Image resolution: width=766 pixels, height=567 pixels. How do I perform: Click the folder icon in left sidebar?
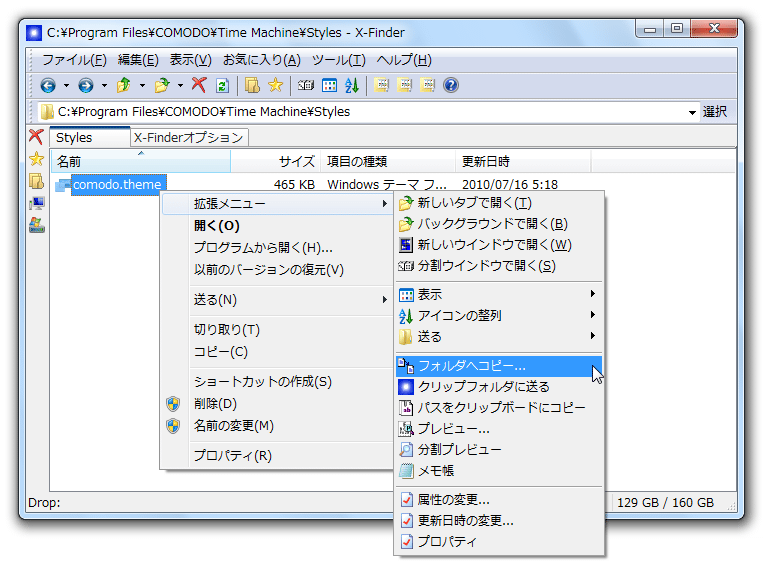click(x=36, y=181)
